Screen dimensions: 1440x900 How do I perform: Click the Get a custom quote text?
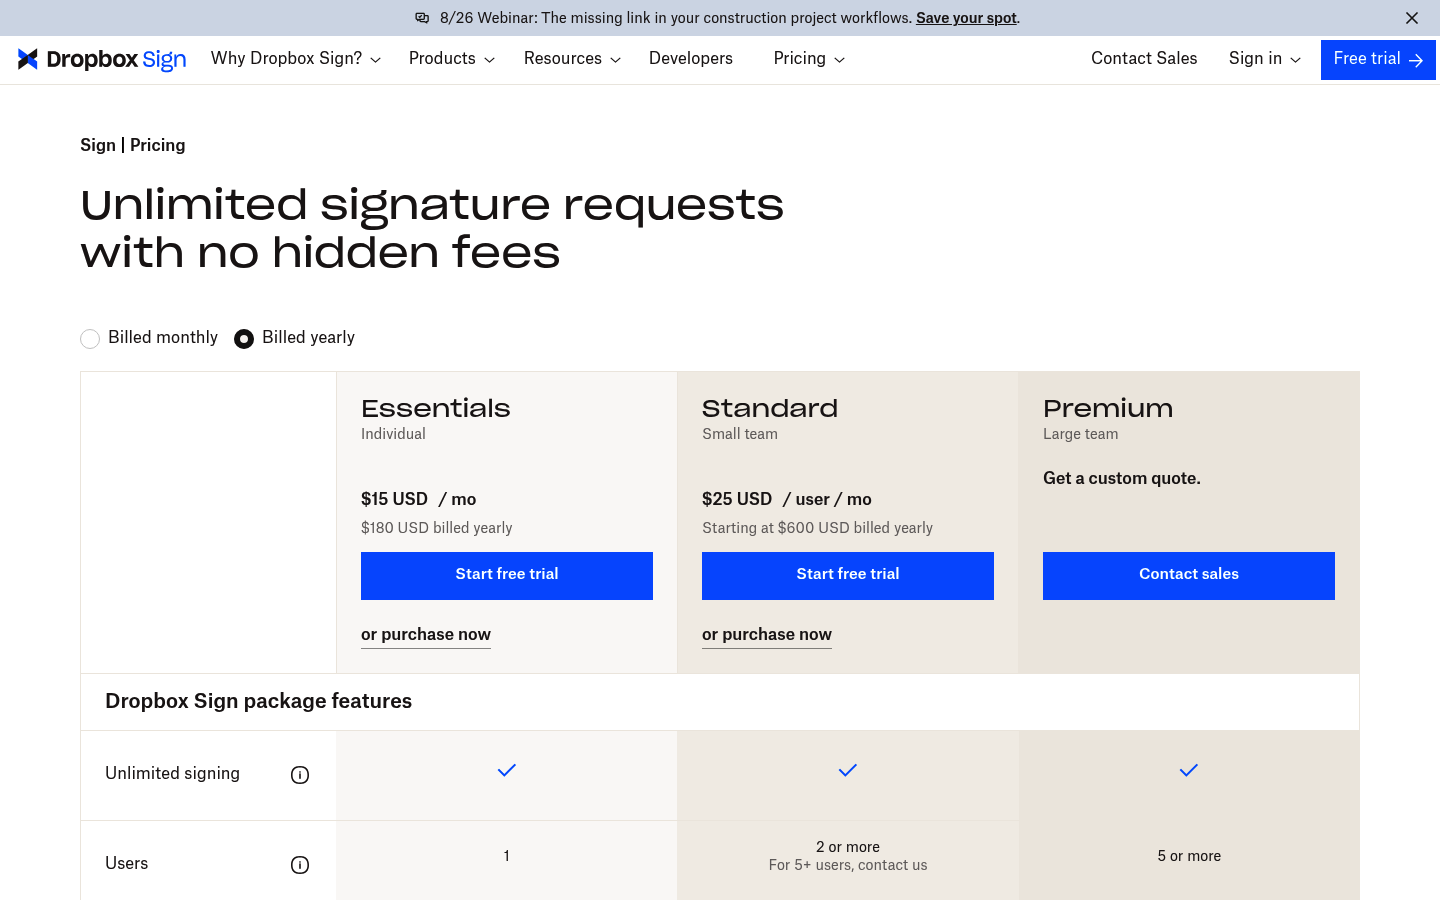[1122, 478]
